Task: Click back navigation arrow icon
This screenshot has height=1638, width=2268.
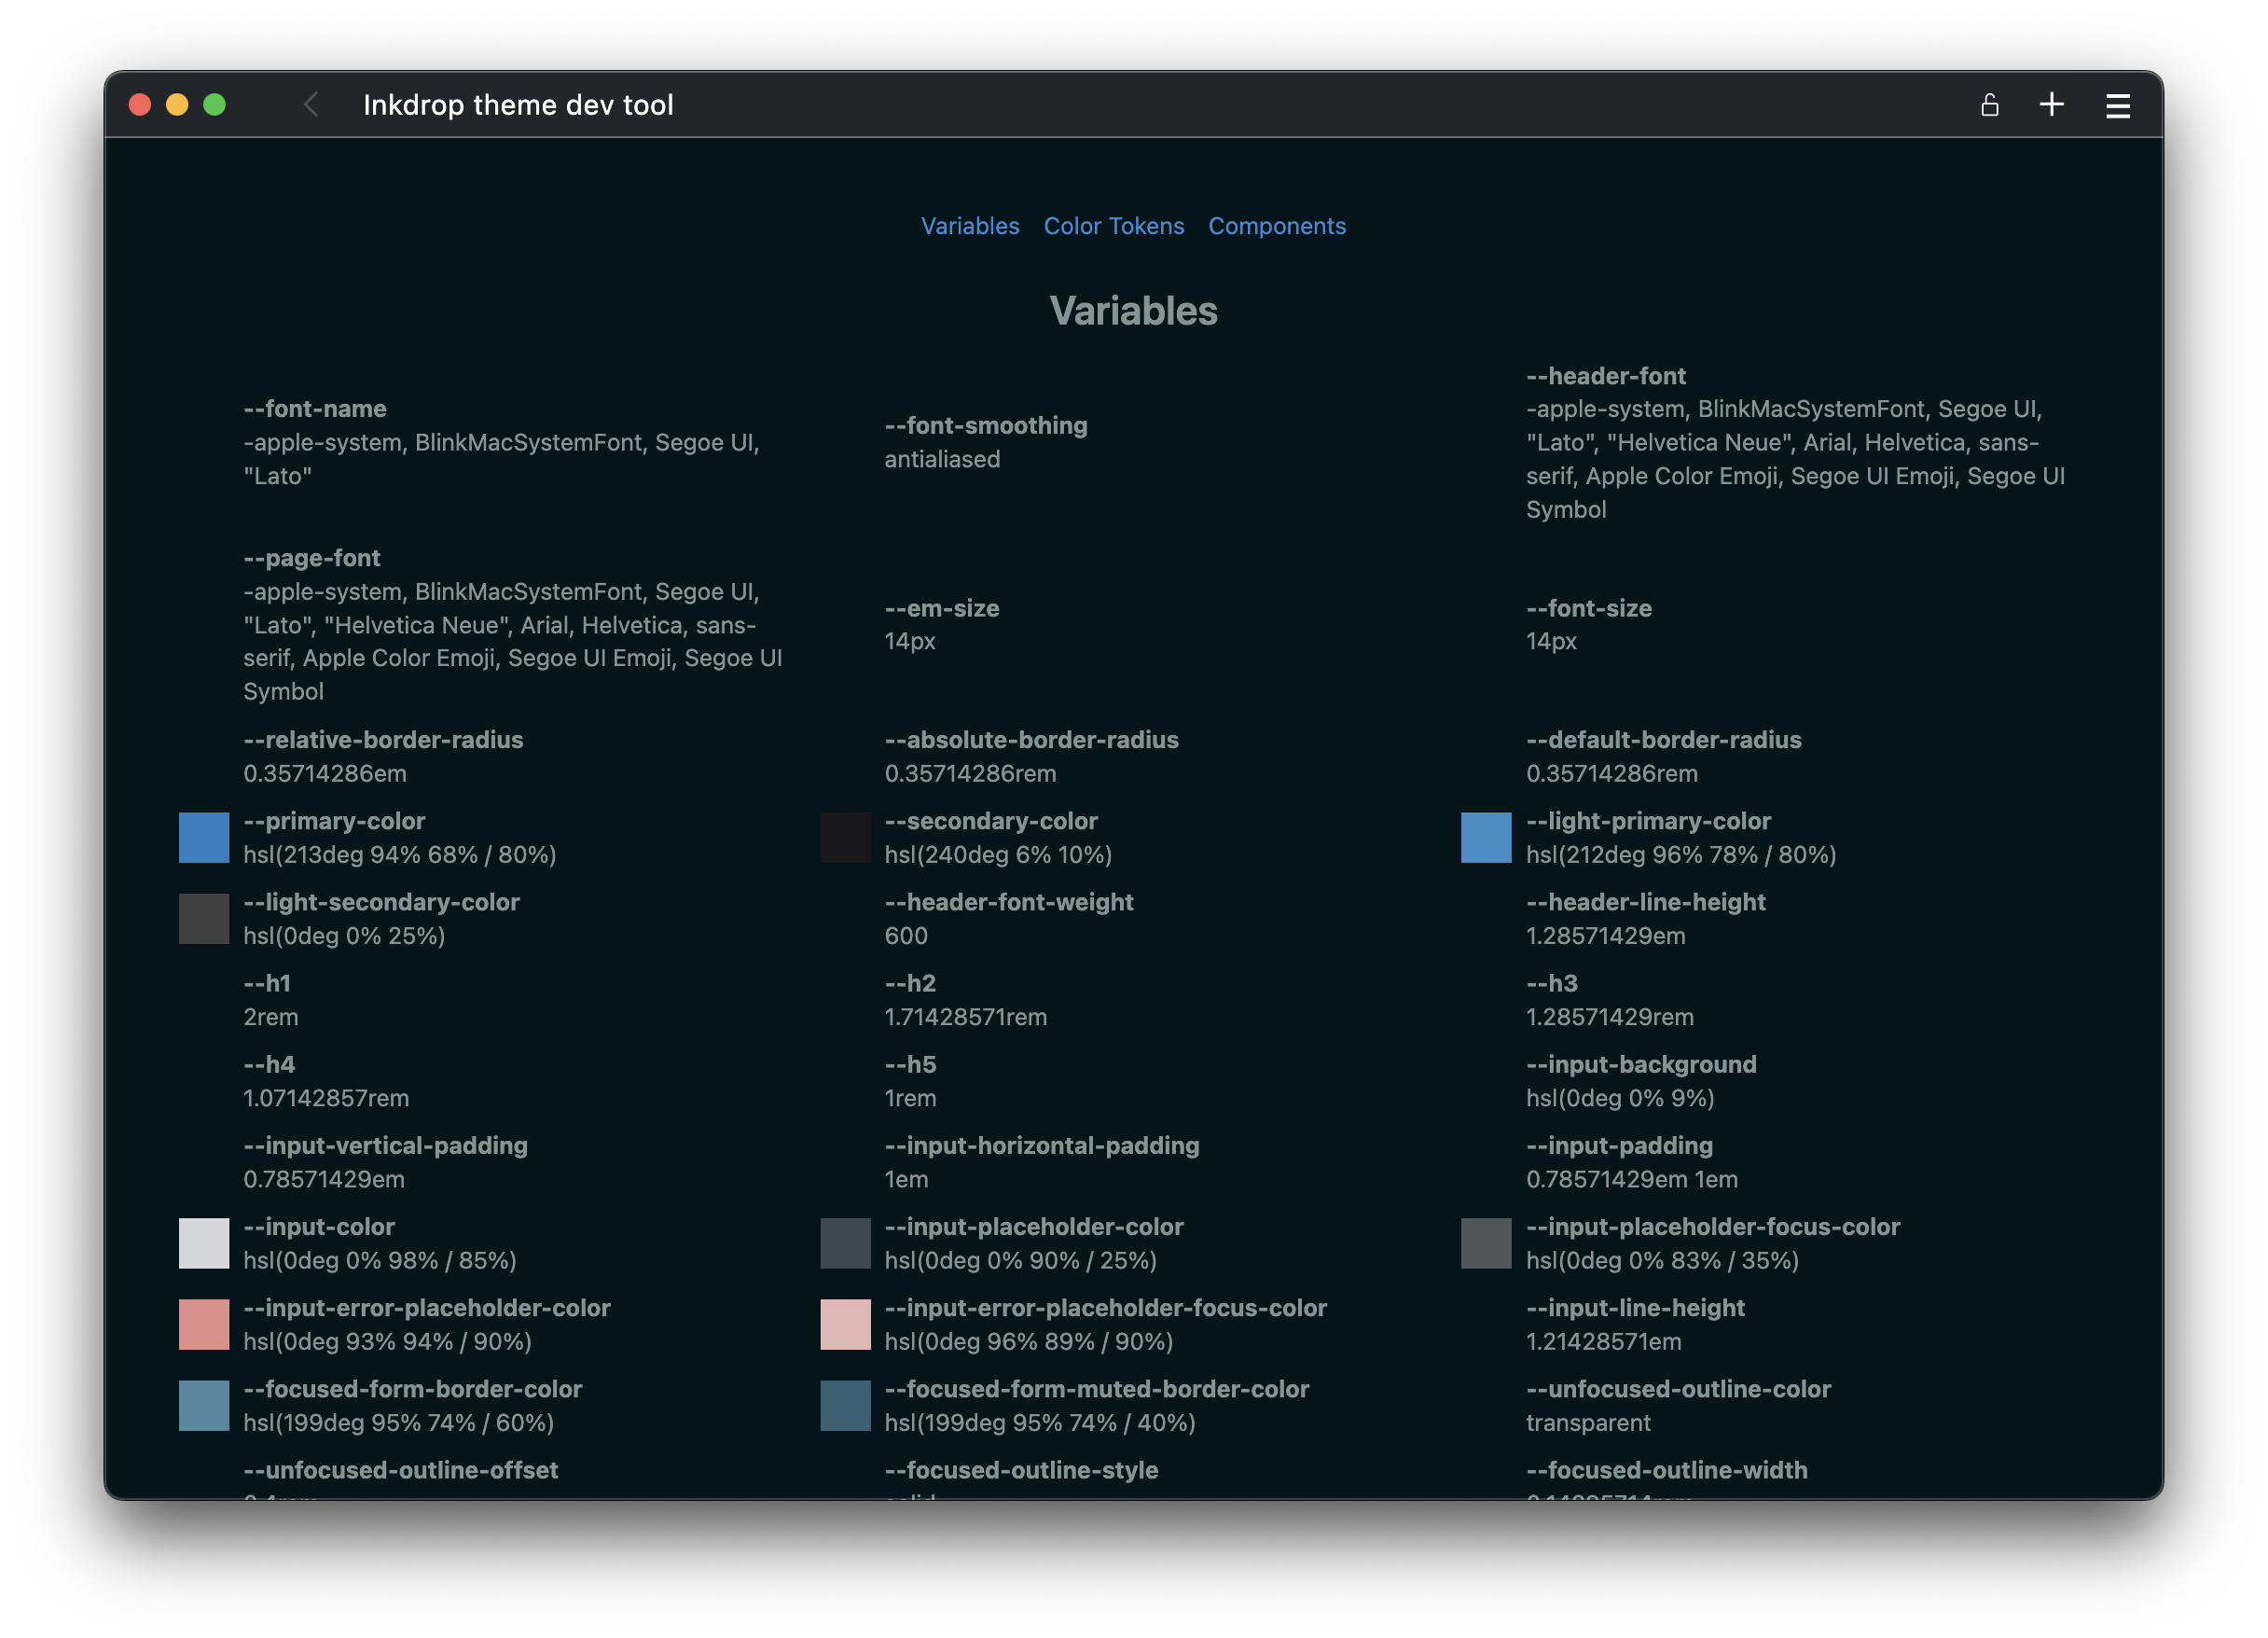Action: pos(311,103)
